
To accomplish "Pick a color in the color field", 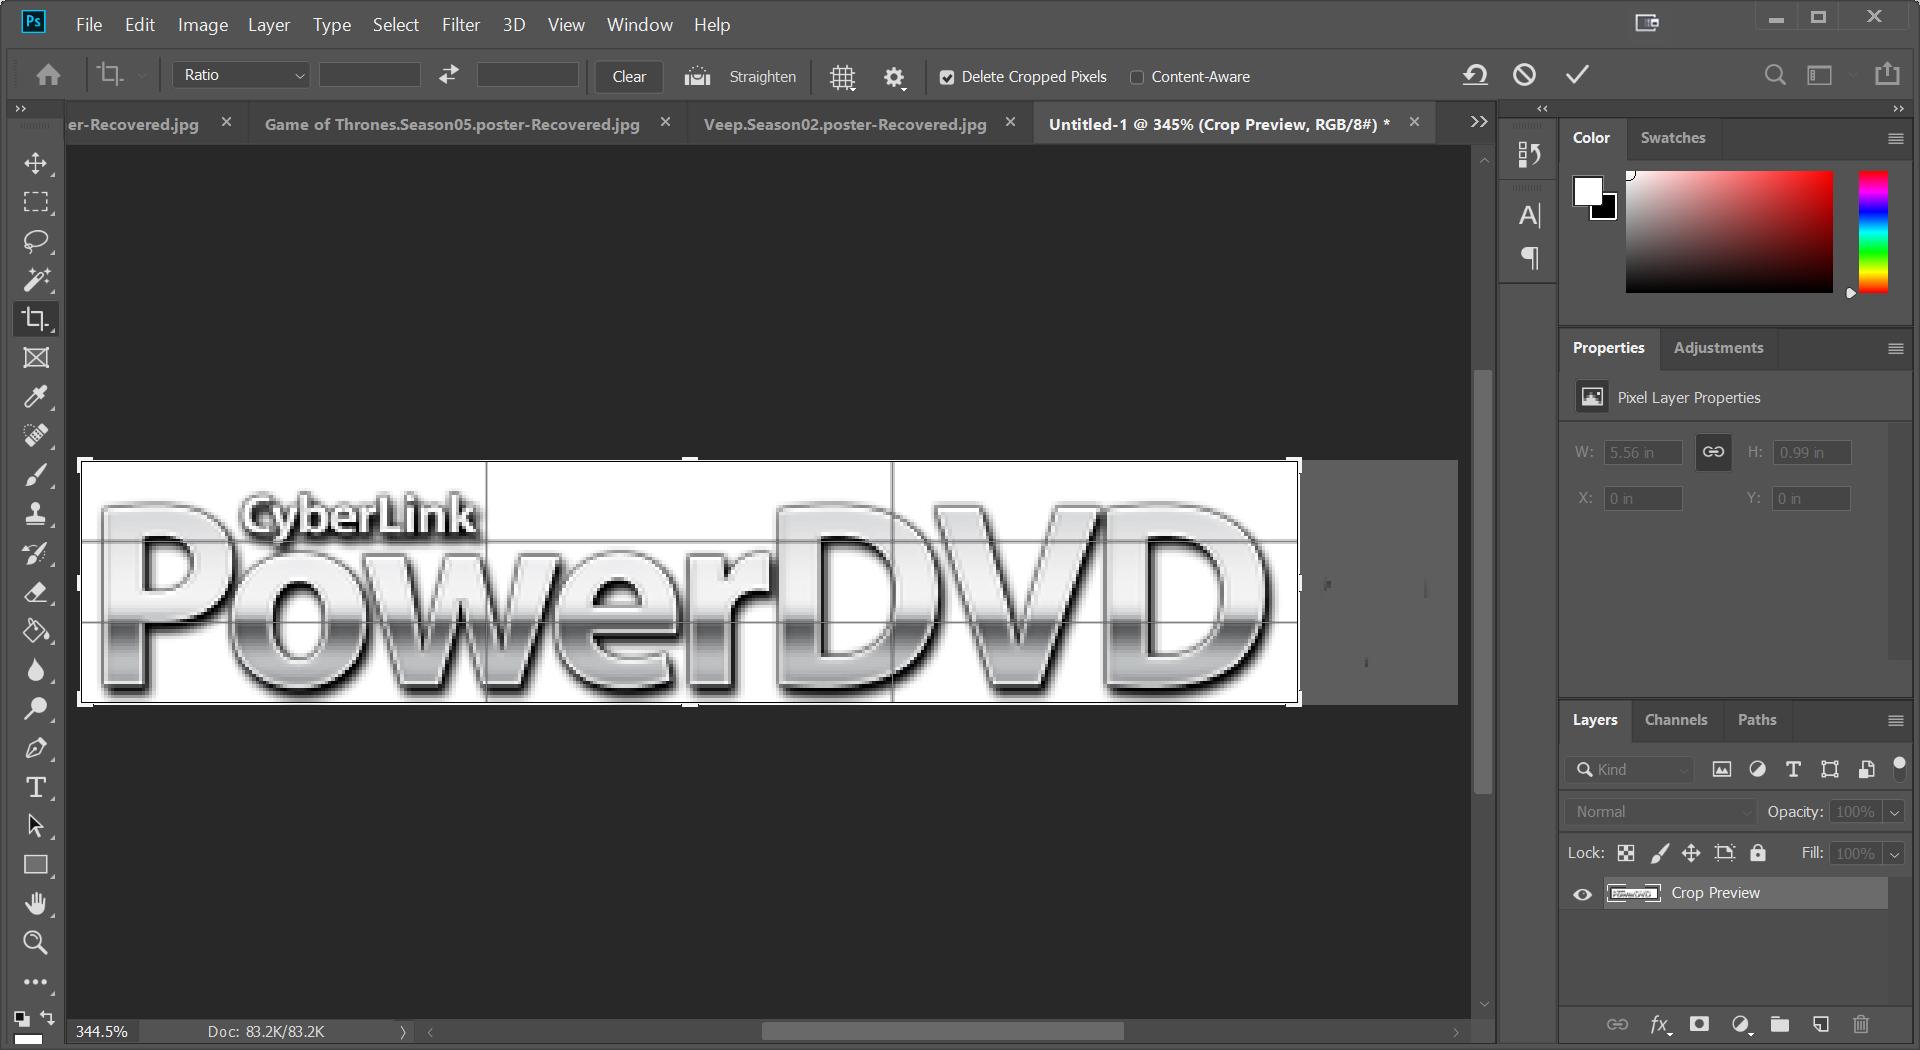I will tap(1729, 232).
